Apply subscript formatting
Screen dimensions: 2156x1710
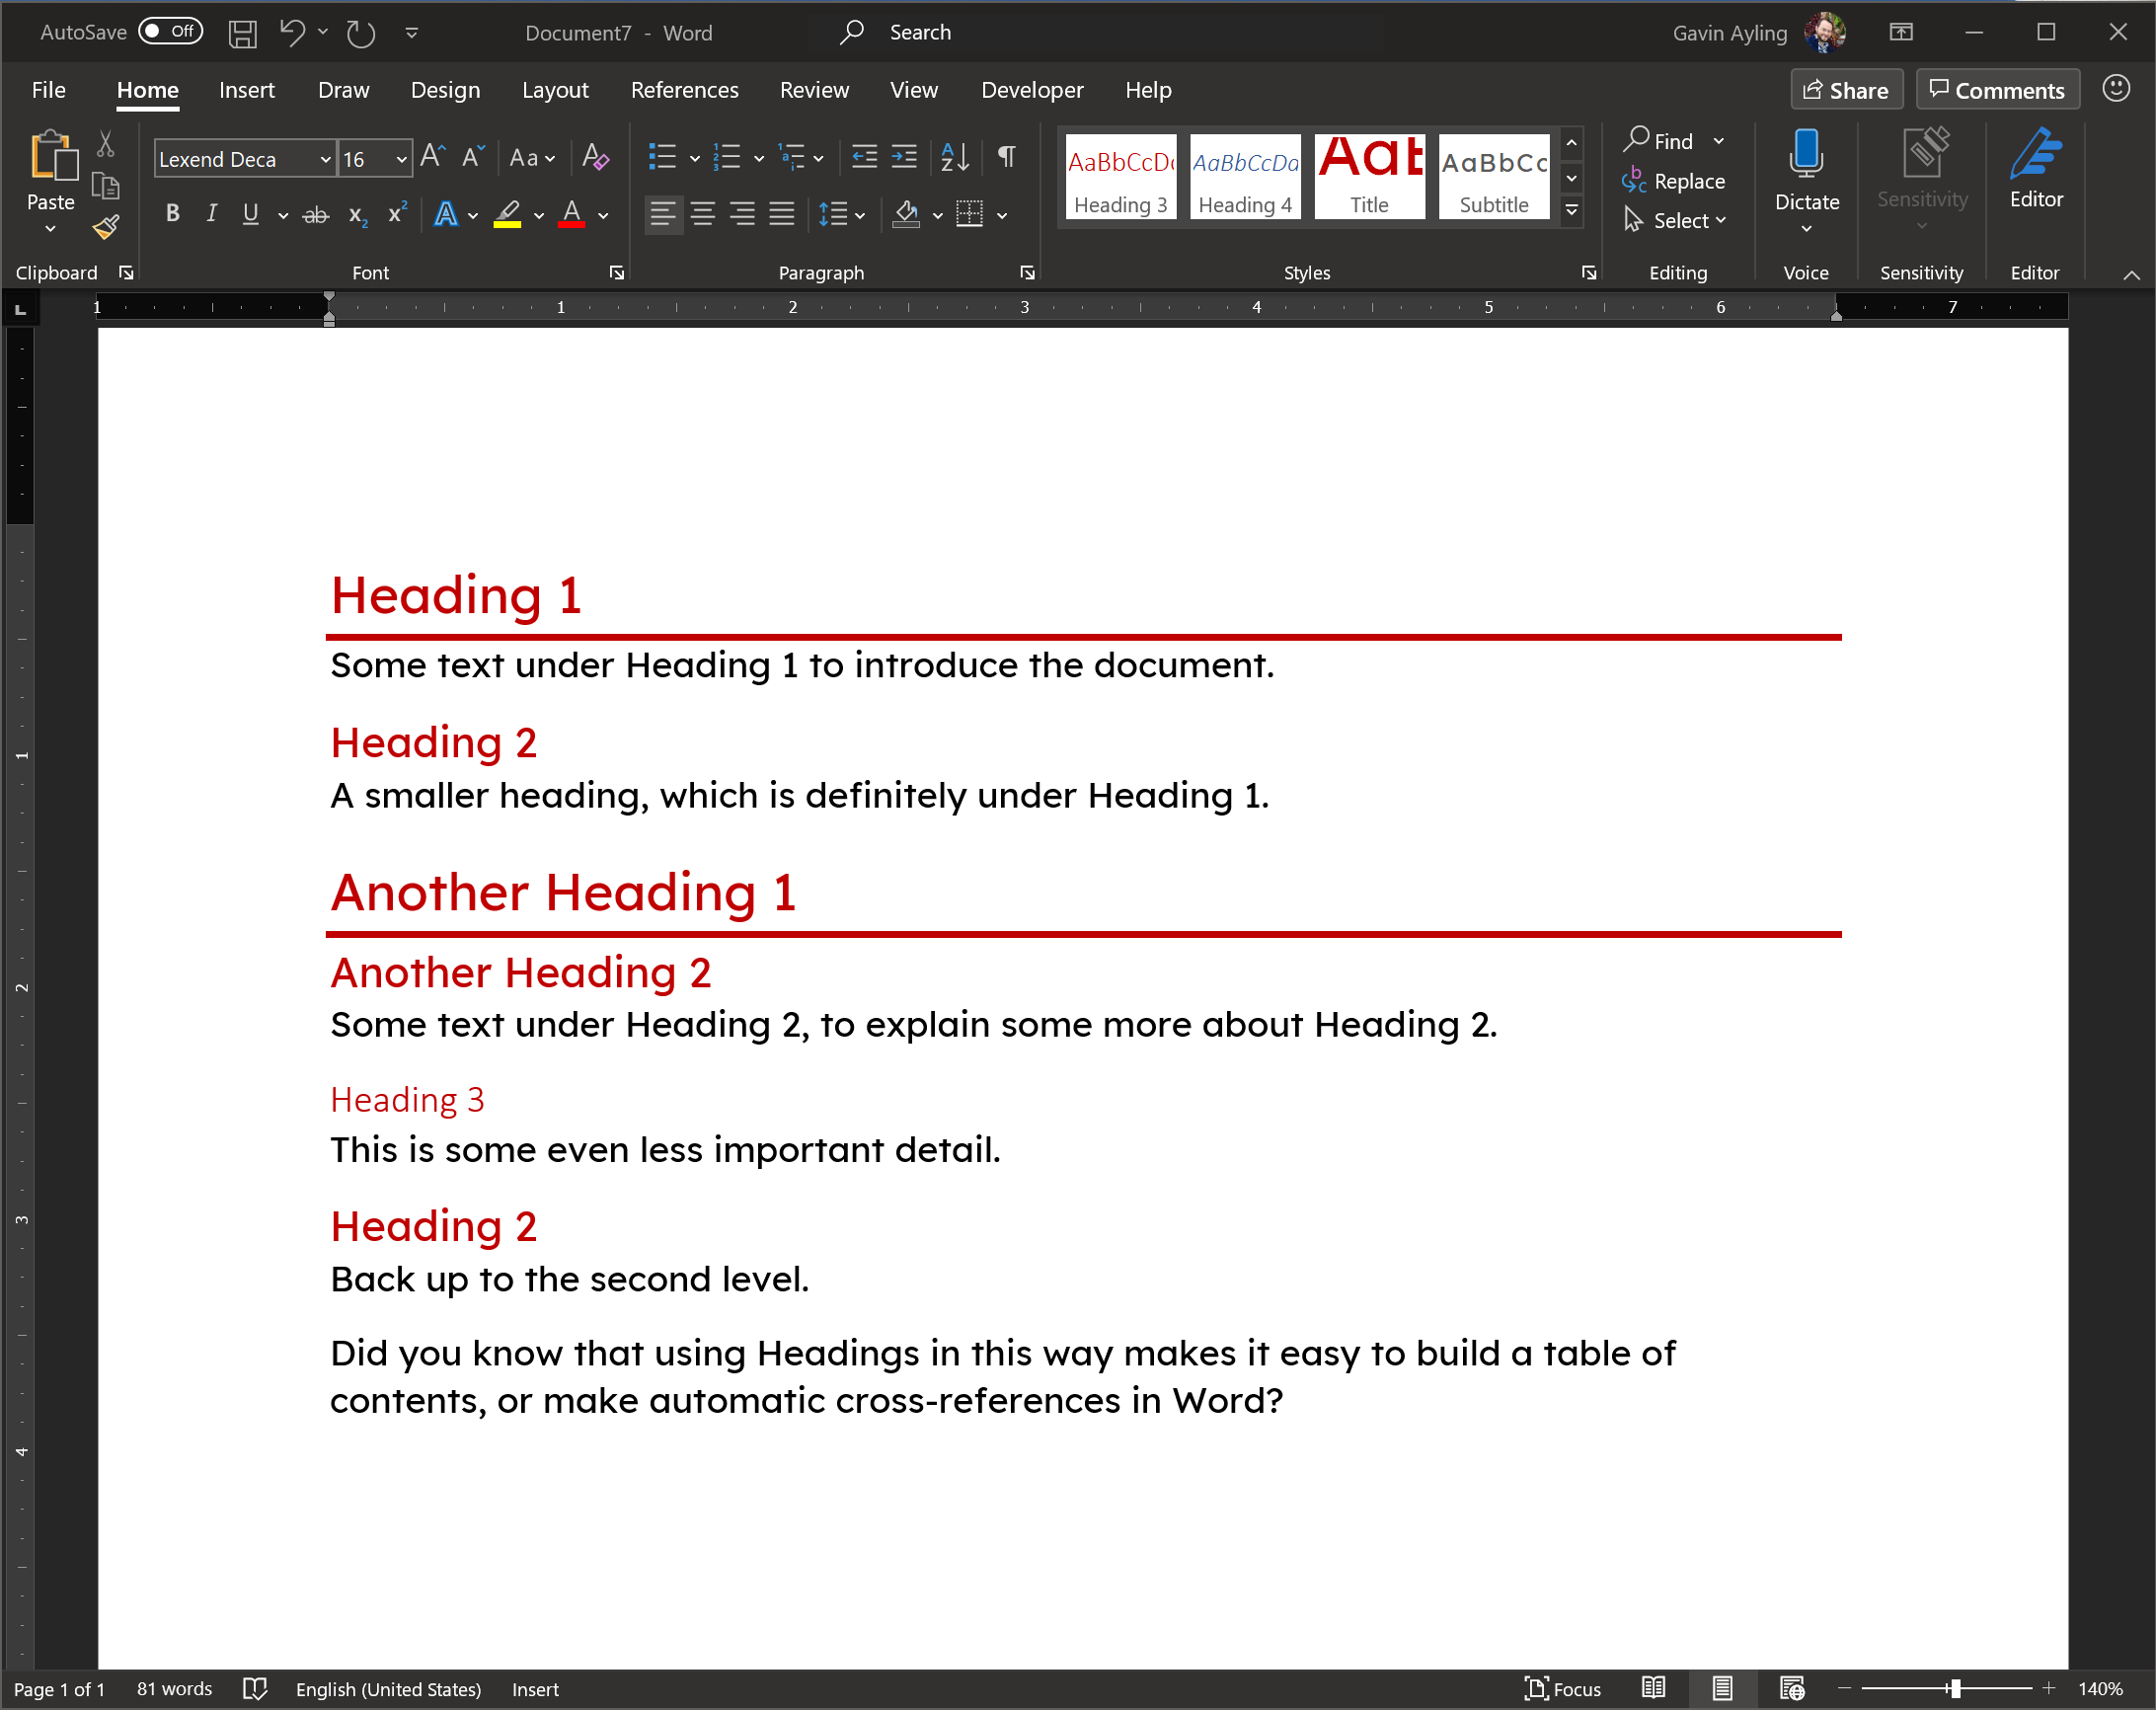358,215
